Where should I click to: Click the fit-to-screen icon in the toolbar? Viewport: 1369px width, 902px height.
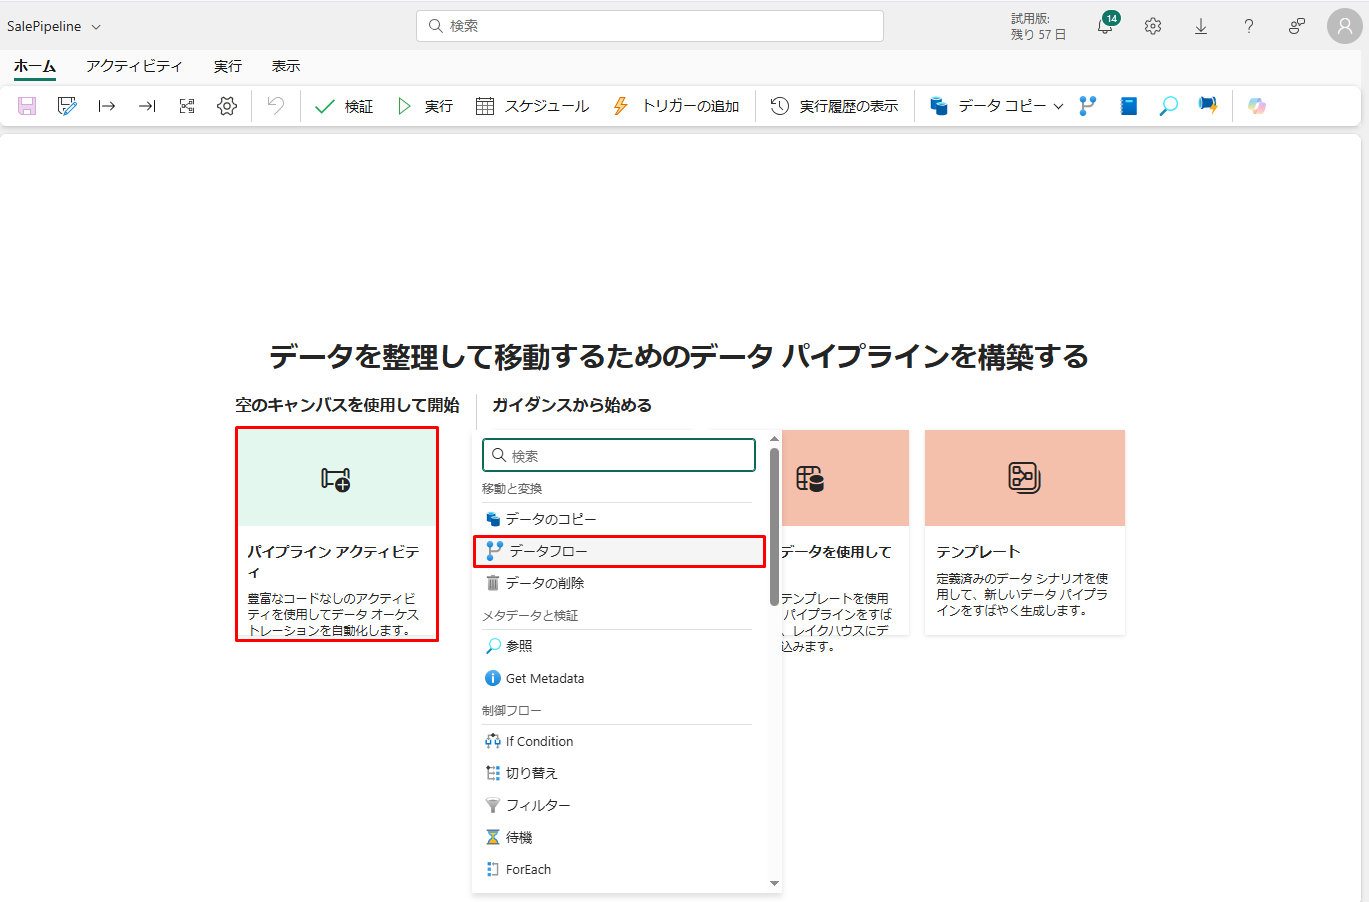click(x=187, y=106)
